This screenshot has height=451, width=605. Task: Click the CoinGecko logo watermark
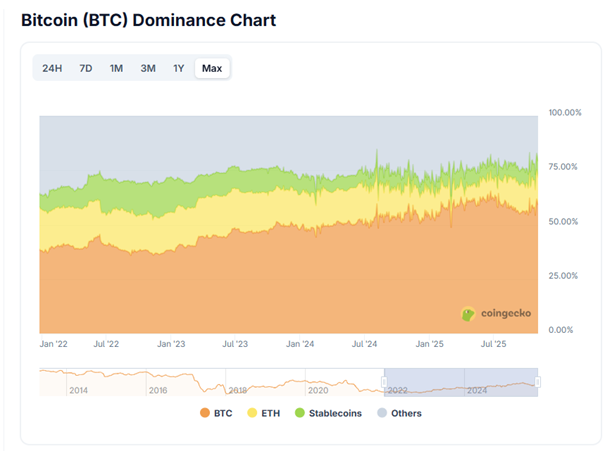(x=496, y=313)
